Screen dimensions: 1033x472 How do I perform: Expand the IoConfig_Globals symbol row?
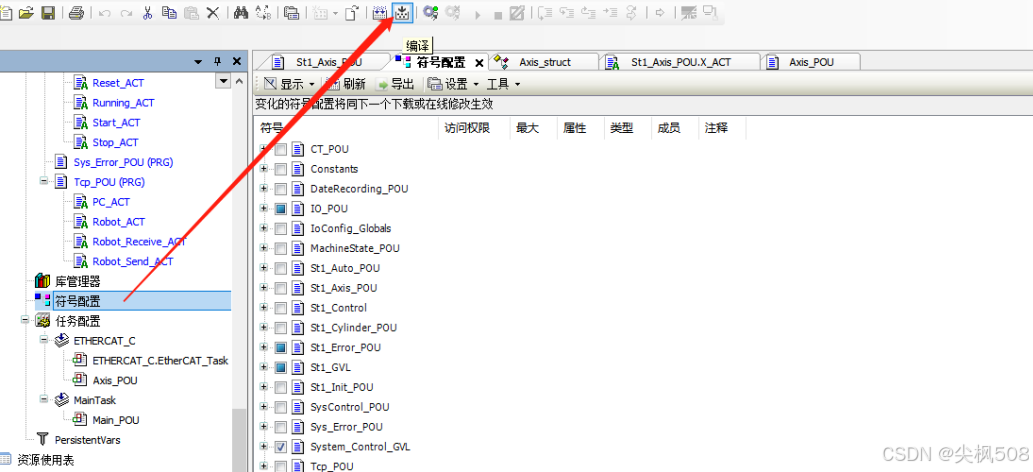click(264, 228)
